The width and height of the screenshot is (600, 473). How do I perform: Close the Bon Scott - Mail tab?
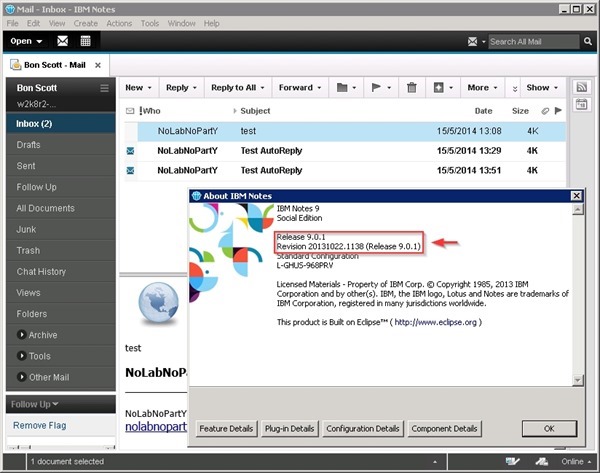pyautogui.click(x=98, y=65)
